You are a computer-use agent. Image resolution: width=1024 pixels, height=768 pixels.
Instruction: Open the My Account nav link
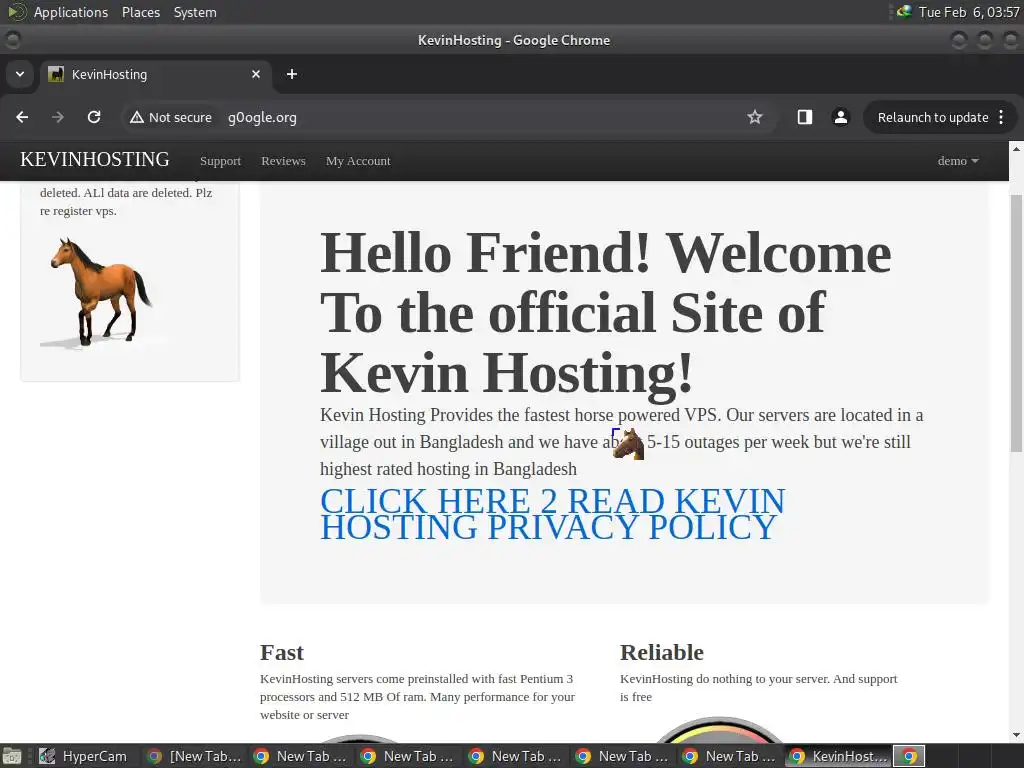click(358, 161)
